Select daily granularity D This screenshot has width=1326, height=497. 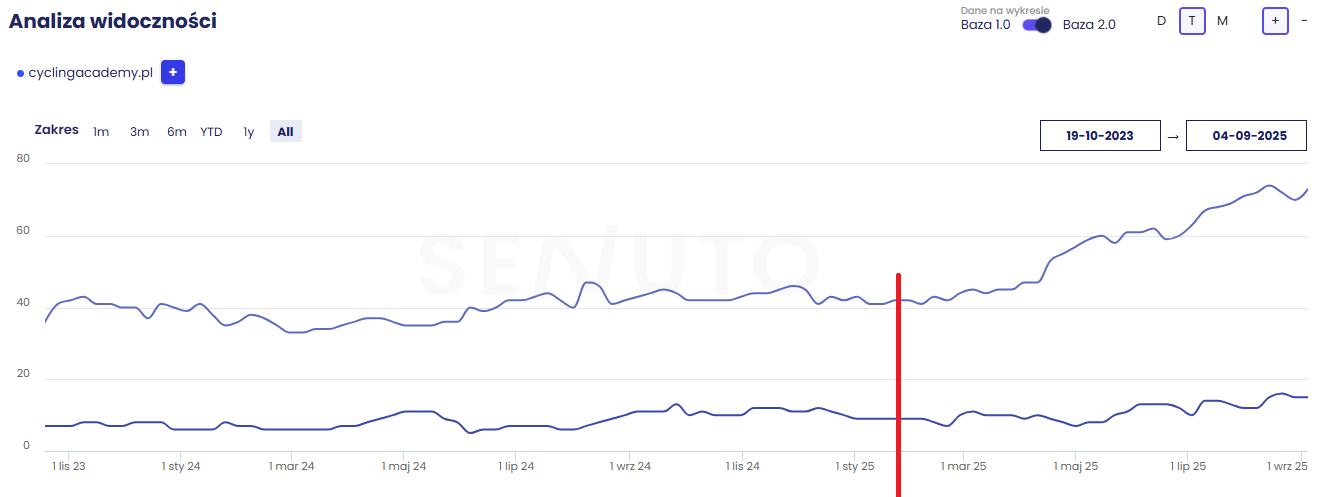1161,20
